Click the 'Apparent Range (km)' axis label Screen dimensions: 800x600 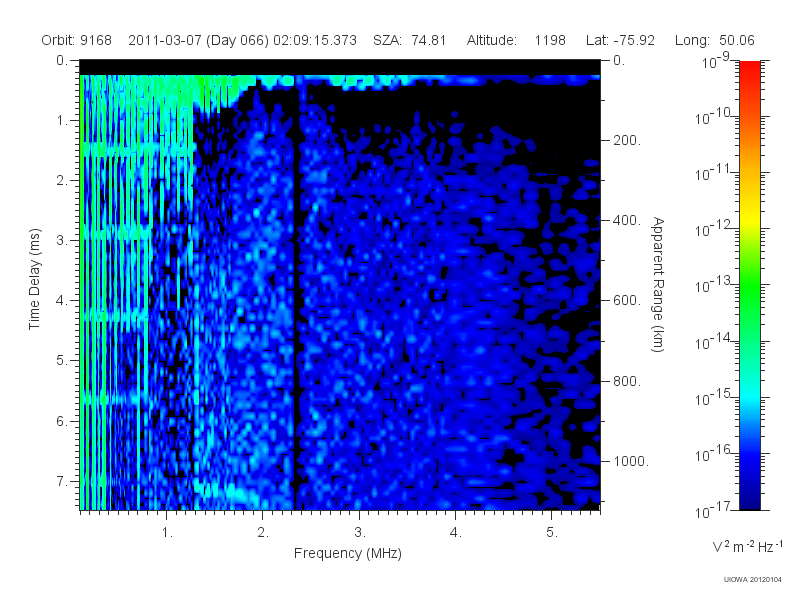pos(658,284)
